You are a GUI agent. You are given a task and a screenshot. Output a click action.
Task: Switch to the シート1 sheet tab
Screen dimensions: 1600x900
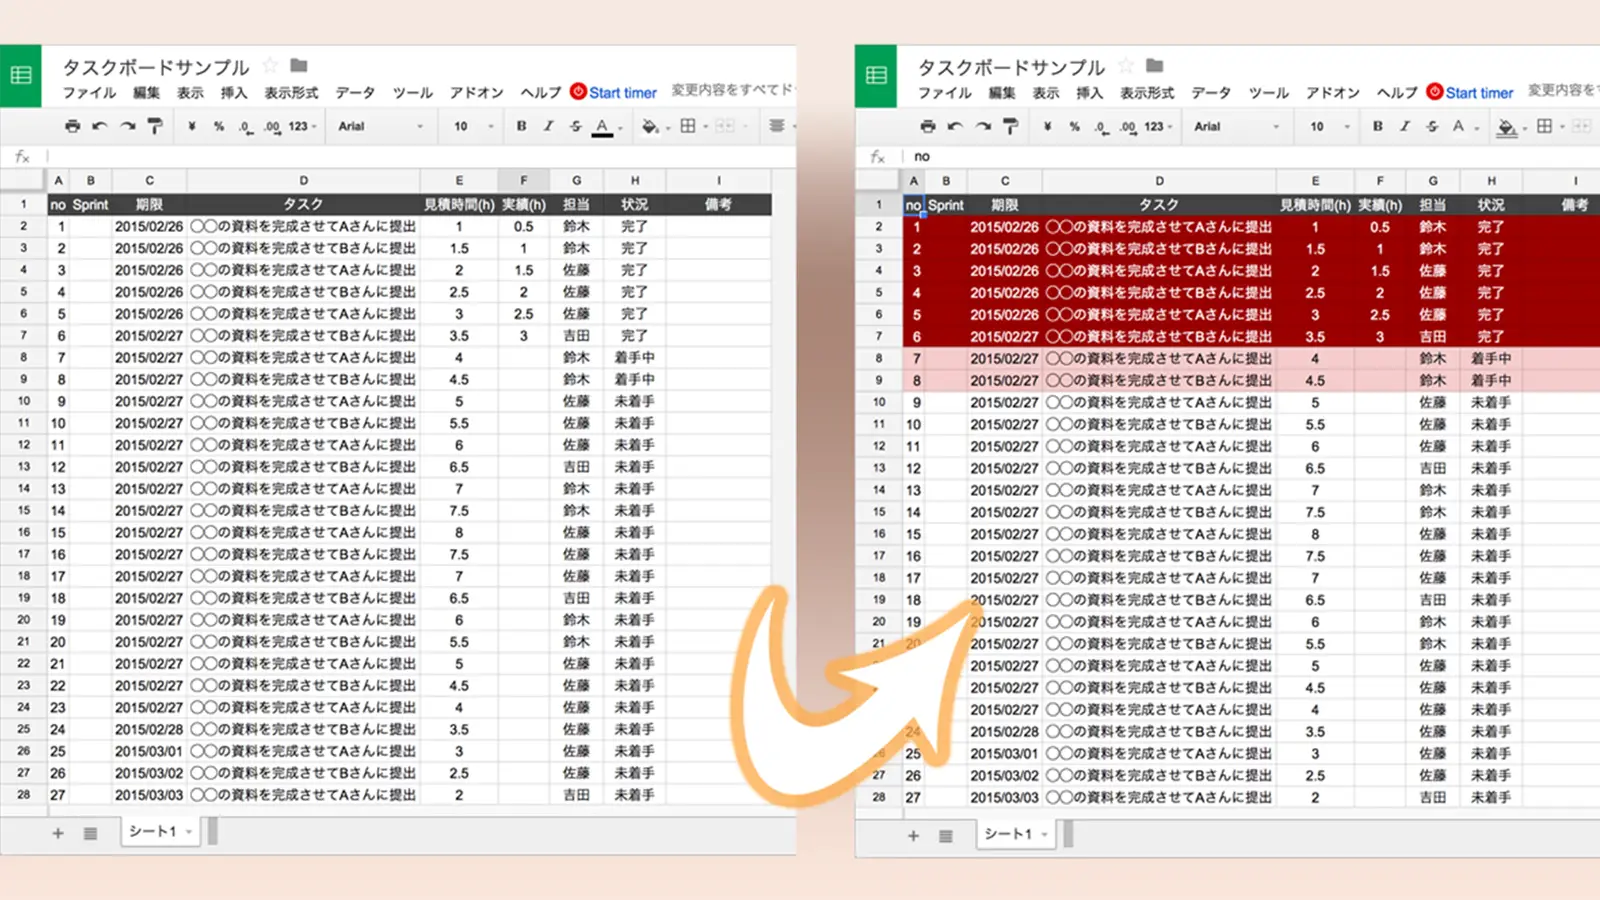152,830
